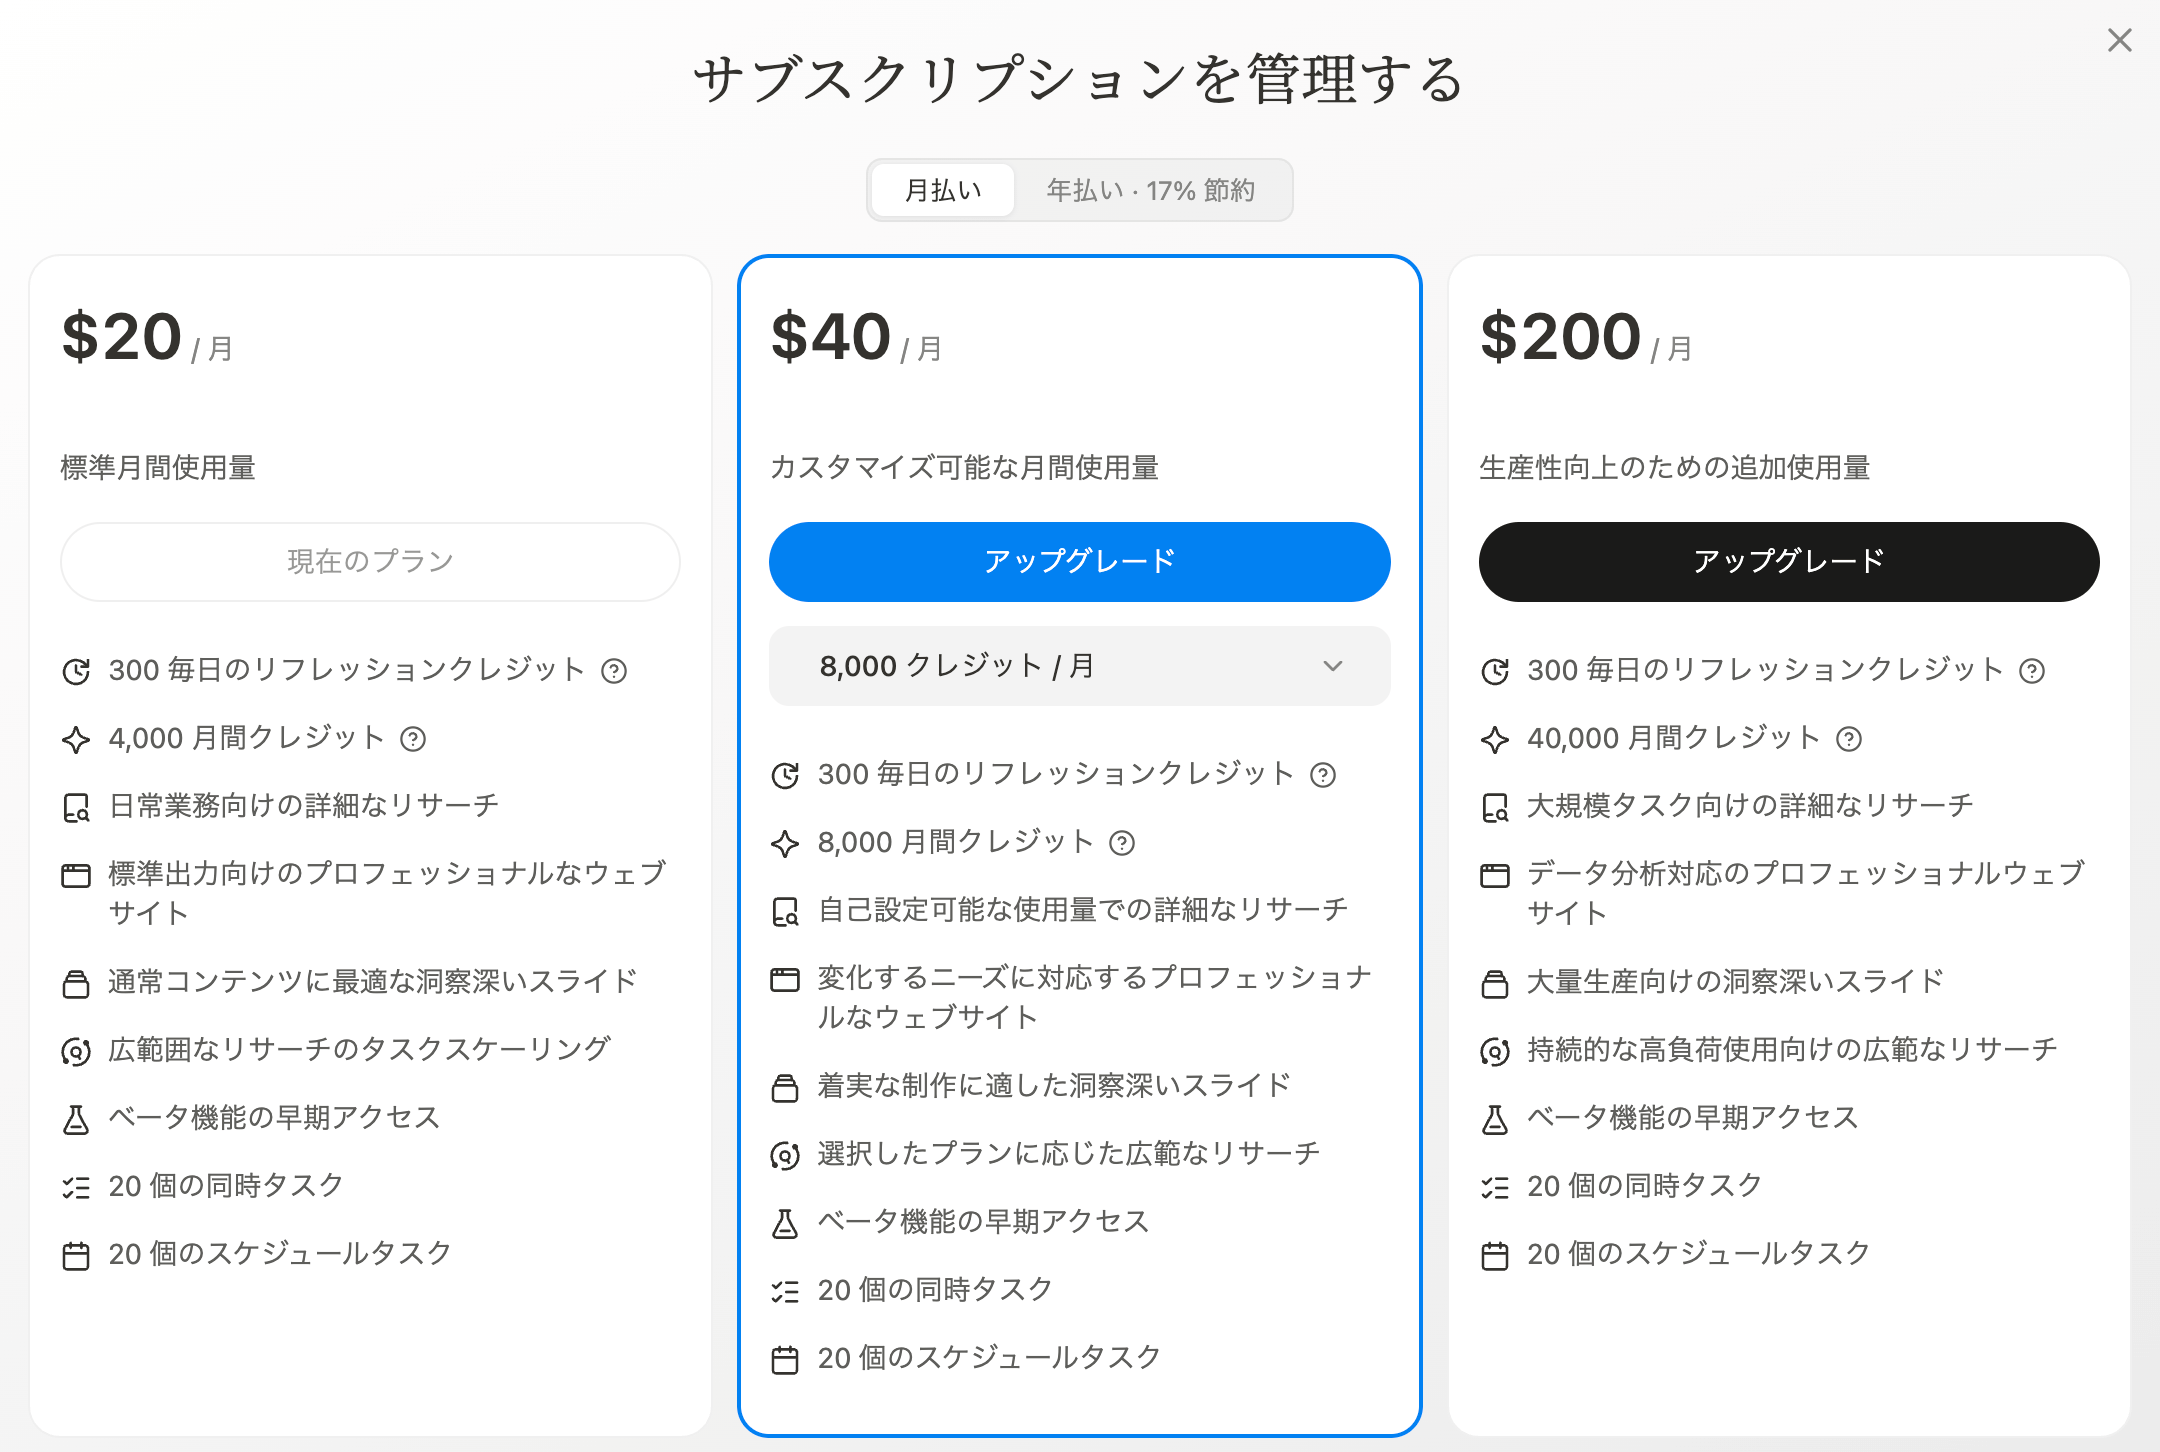This screenshot has height=1452, width=2160.
Task: Click the black アップグレード button on the $200 plan
Action: [x=1788, y=561]
